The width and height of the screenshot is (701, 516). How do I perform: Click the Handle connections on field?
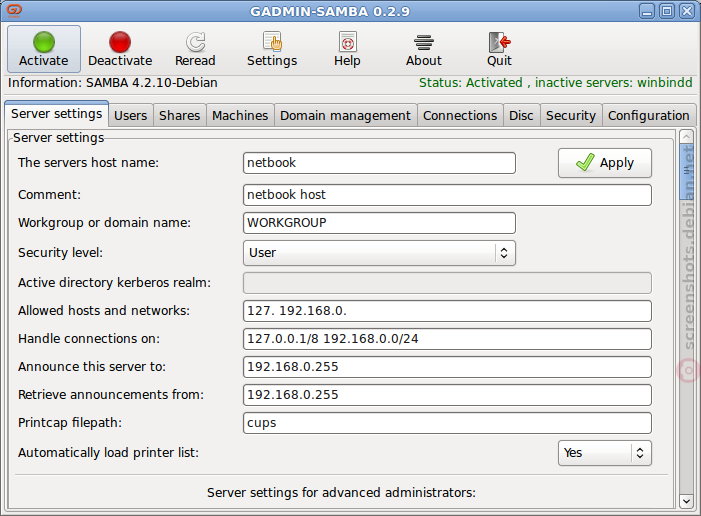[447, 339]
